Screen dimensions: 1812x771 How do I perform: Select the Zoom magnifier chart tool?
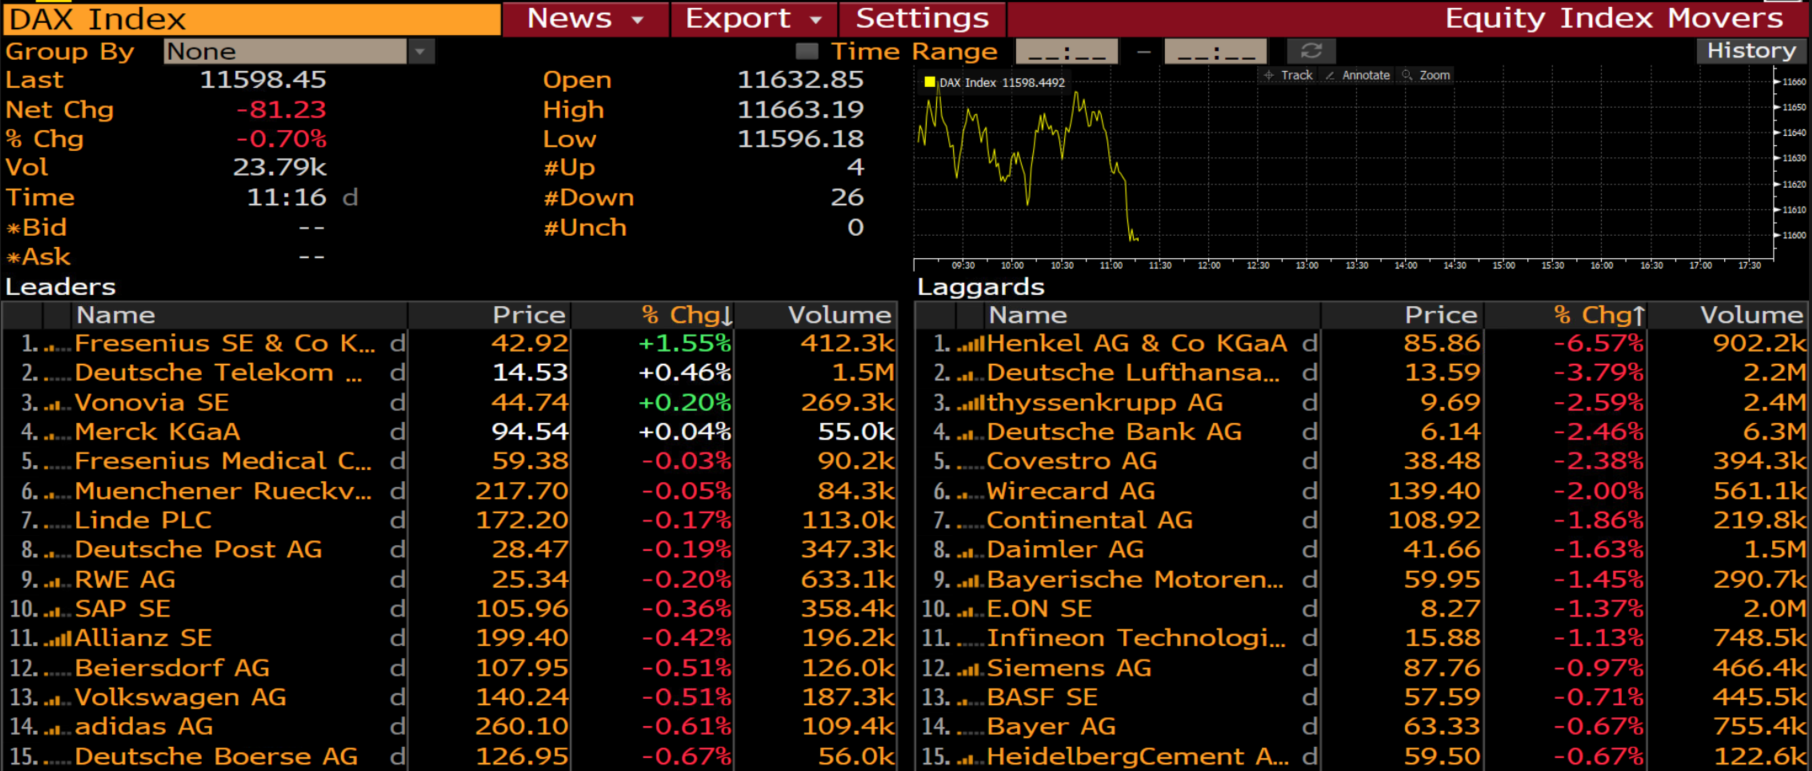[x=1426, y=75]
